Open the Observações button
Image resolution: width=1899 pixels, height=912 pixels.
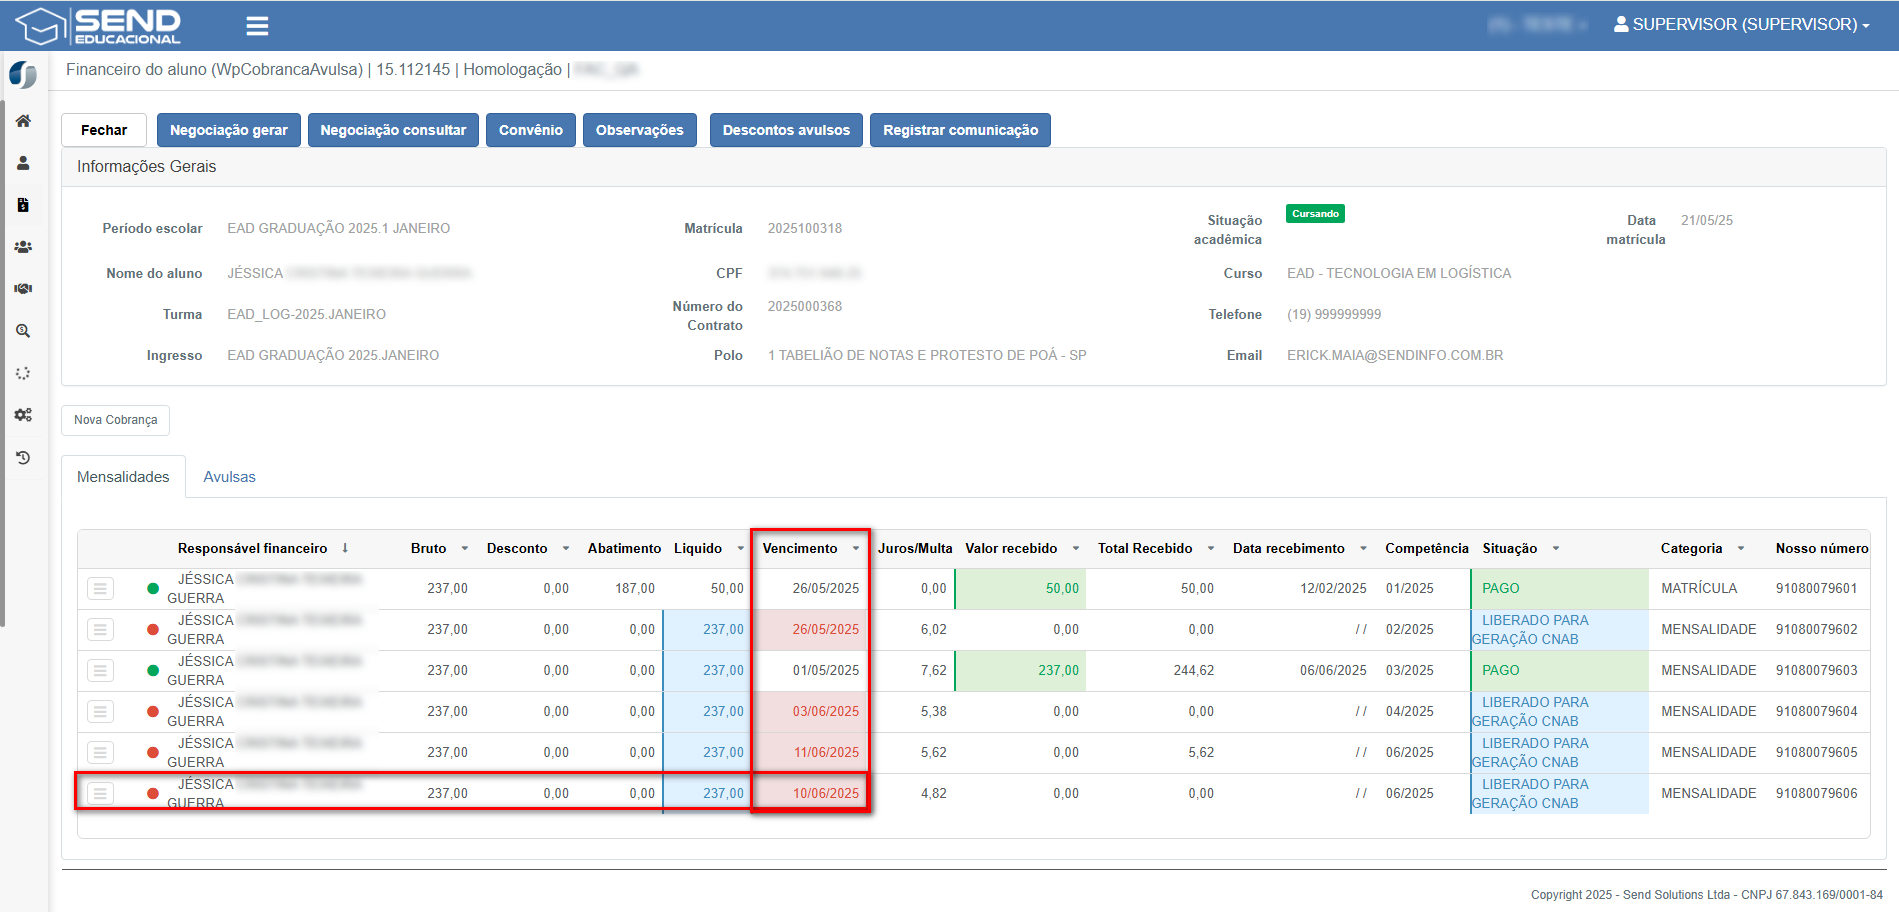point(640,130)
